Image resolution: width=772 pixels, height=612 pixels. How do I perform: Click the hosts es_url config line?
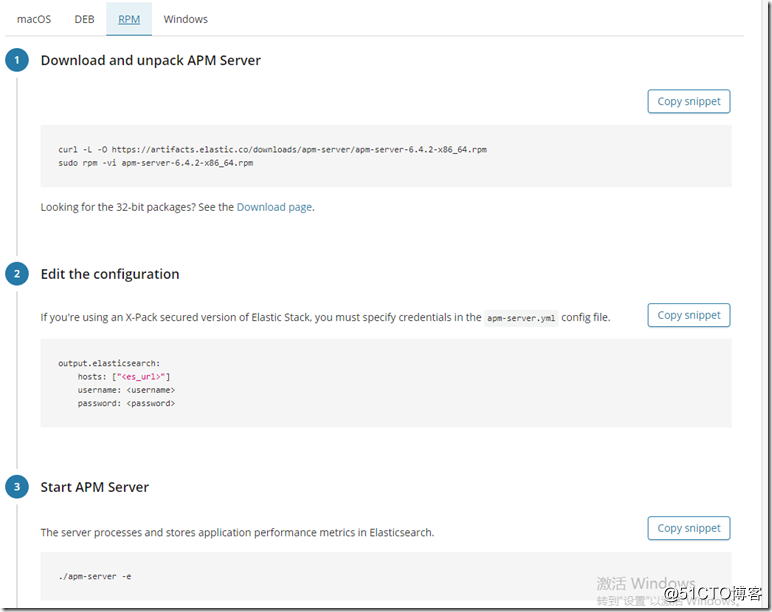point(124,377)
